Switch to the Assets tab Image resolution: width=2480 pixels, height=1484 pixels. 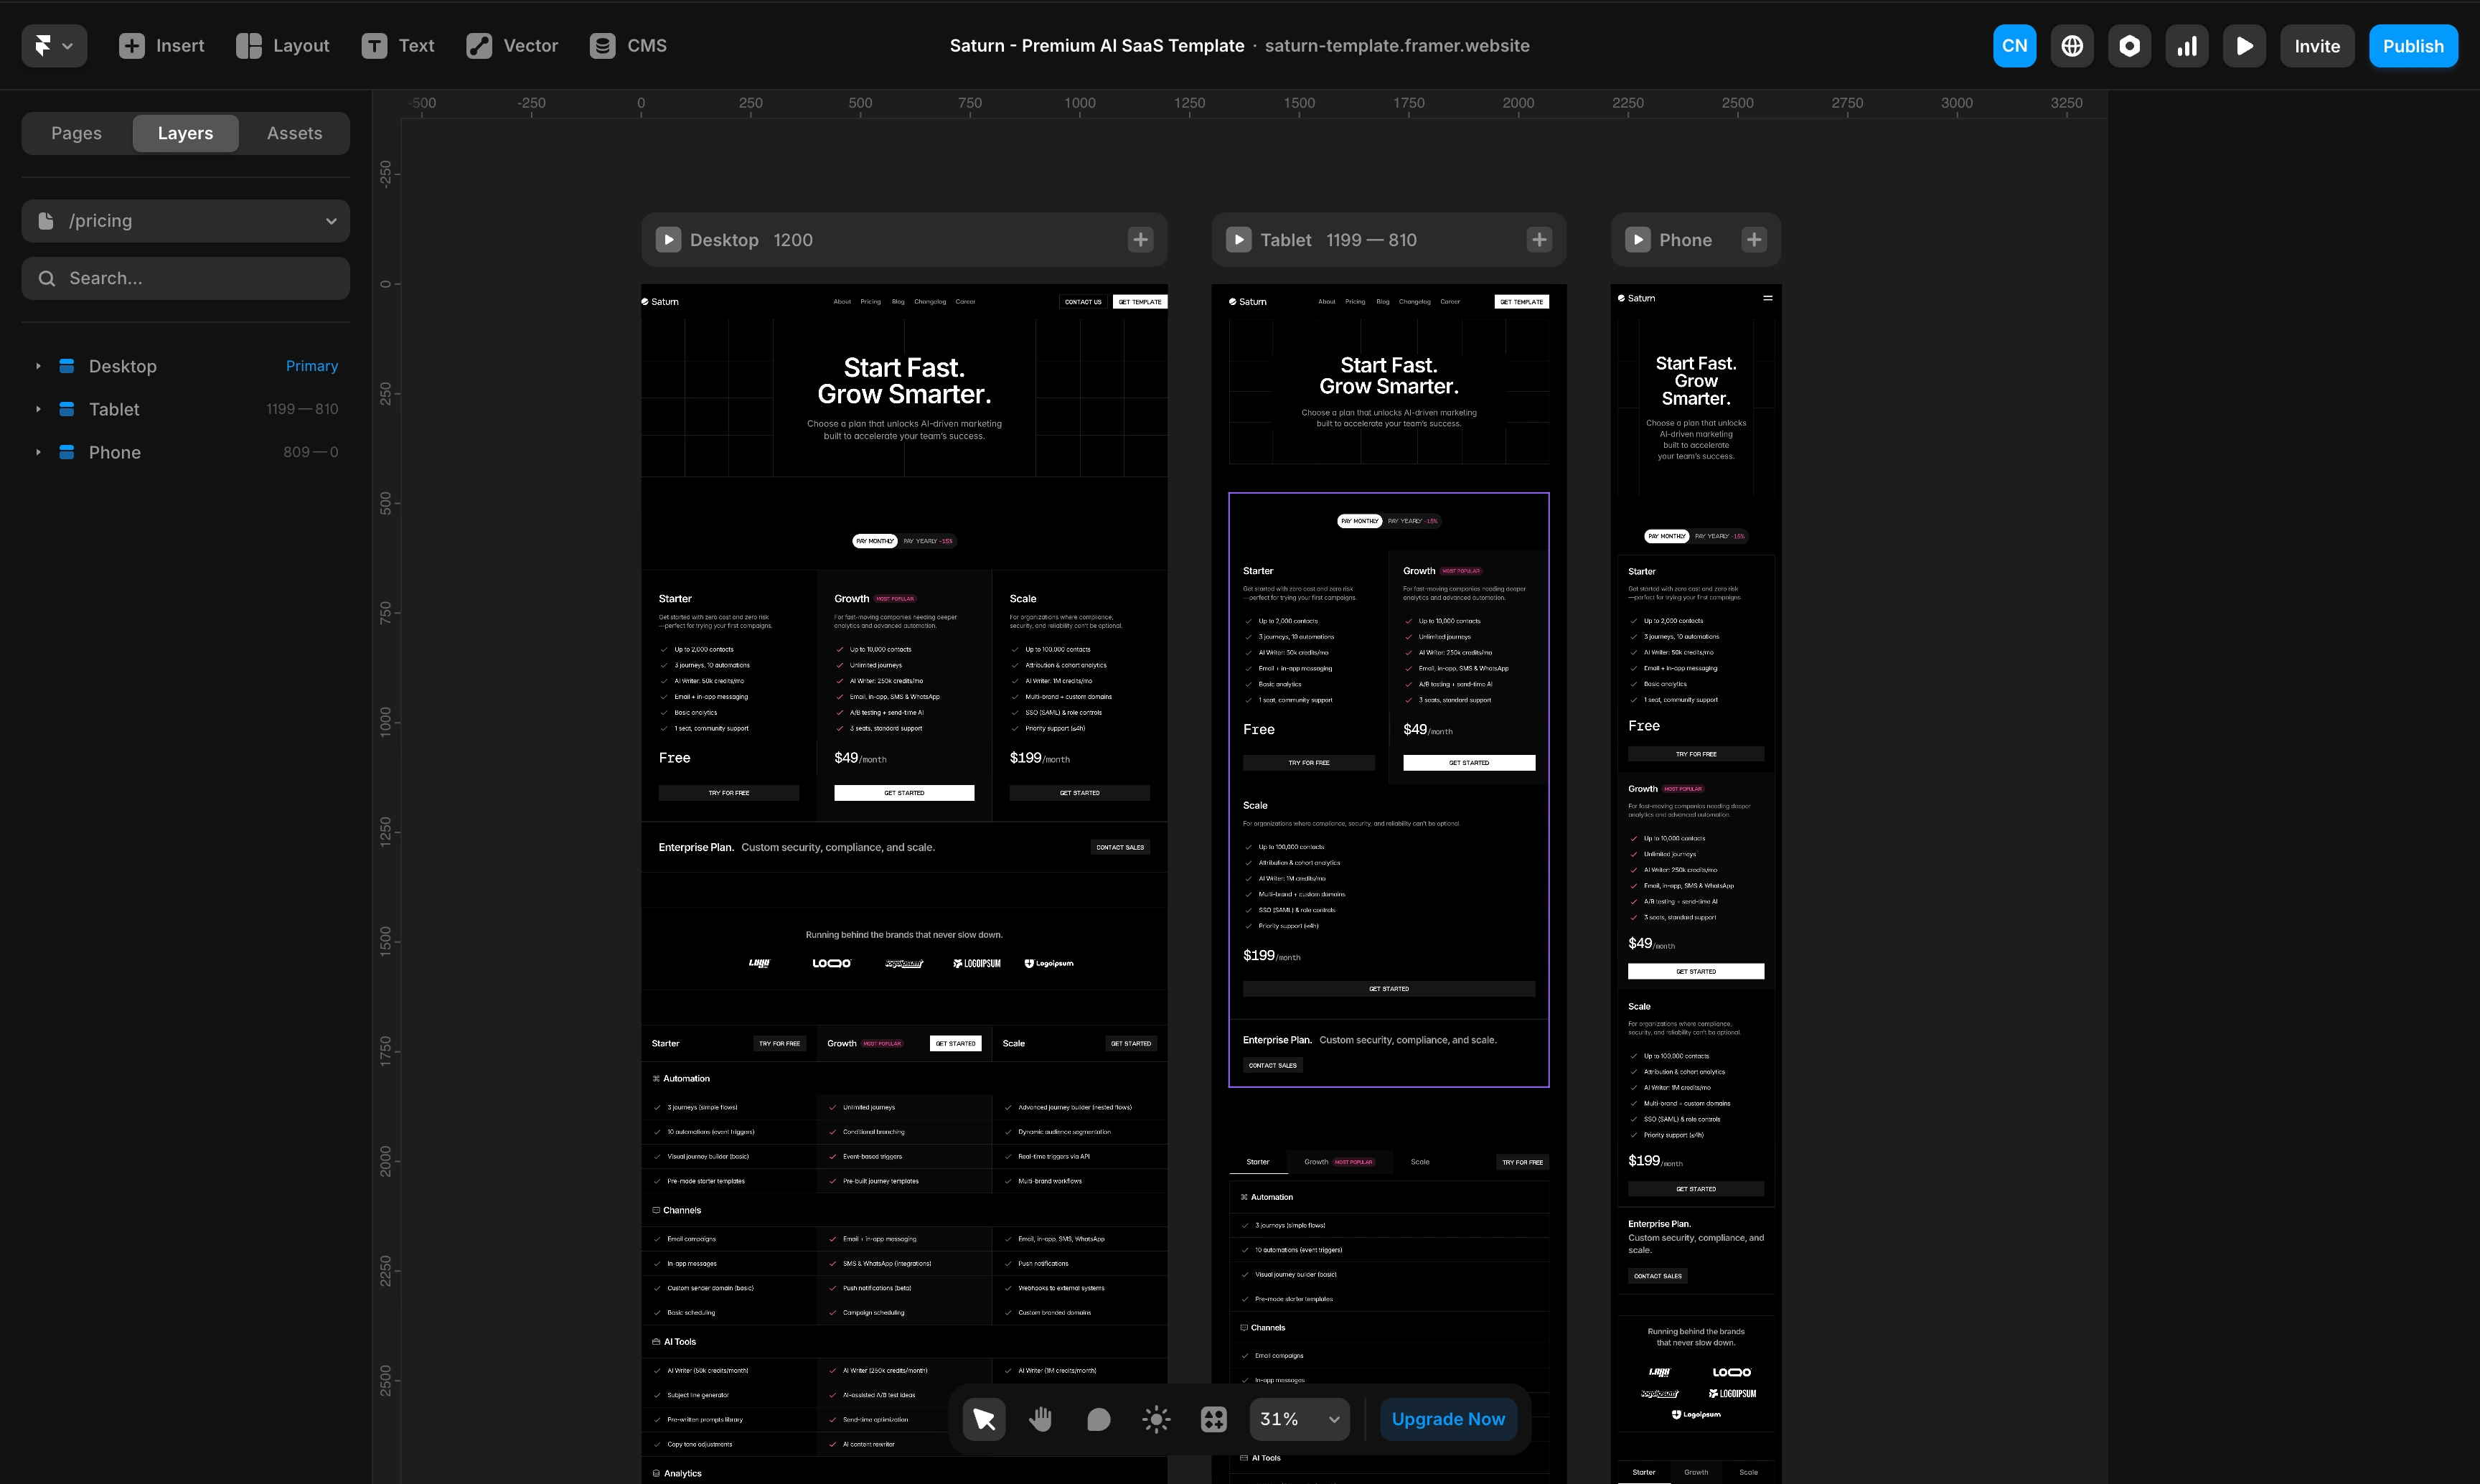tap(294, 132)
